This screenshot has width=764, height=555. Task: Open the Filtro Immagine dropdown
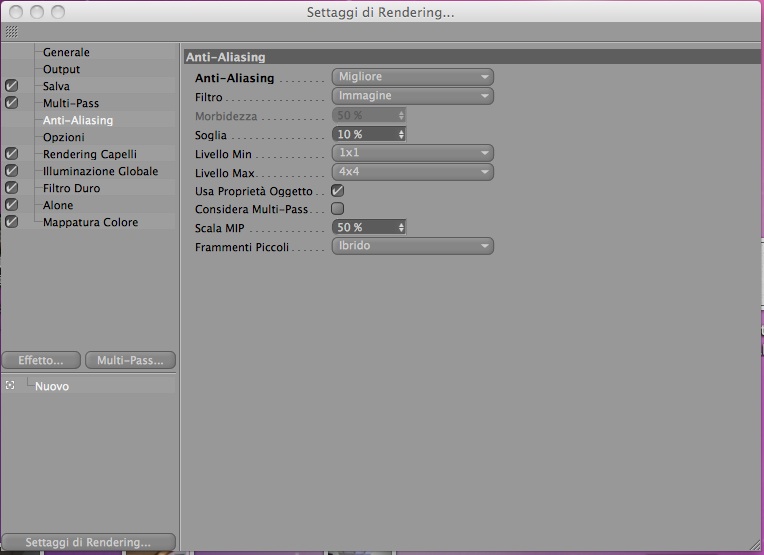click(413, 96)
